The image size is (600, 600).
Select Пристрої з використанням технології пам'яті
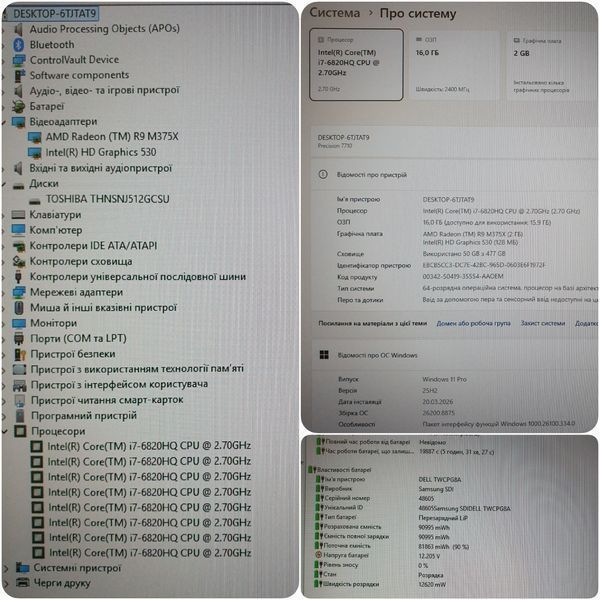[x=137, y=369]
